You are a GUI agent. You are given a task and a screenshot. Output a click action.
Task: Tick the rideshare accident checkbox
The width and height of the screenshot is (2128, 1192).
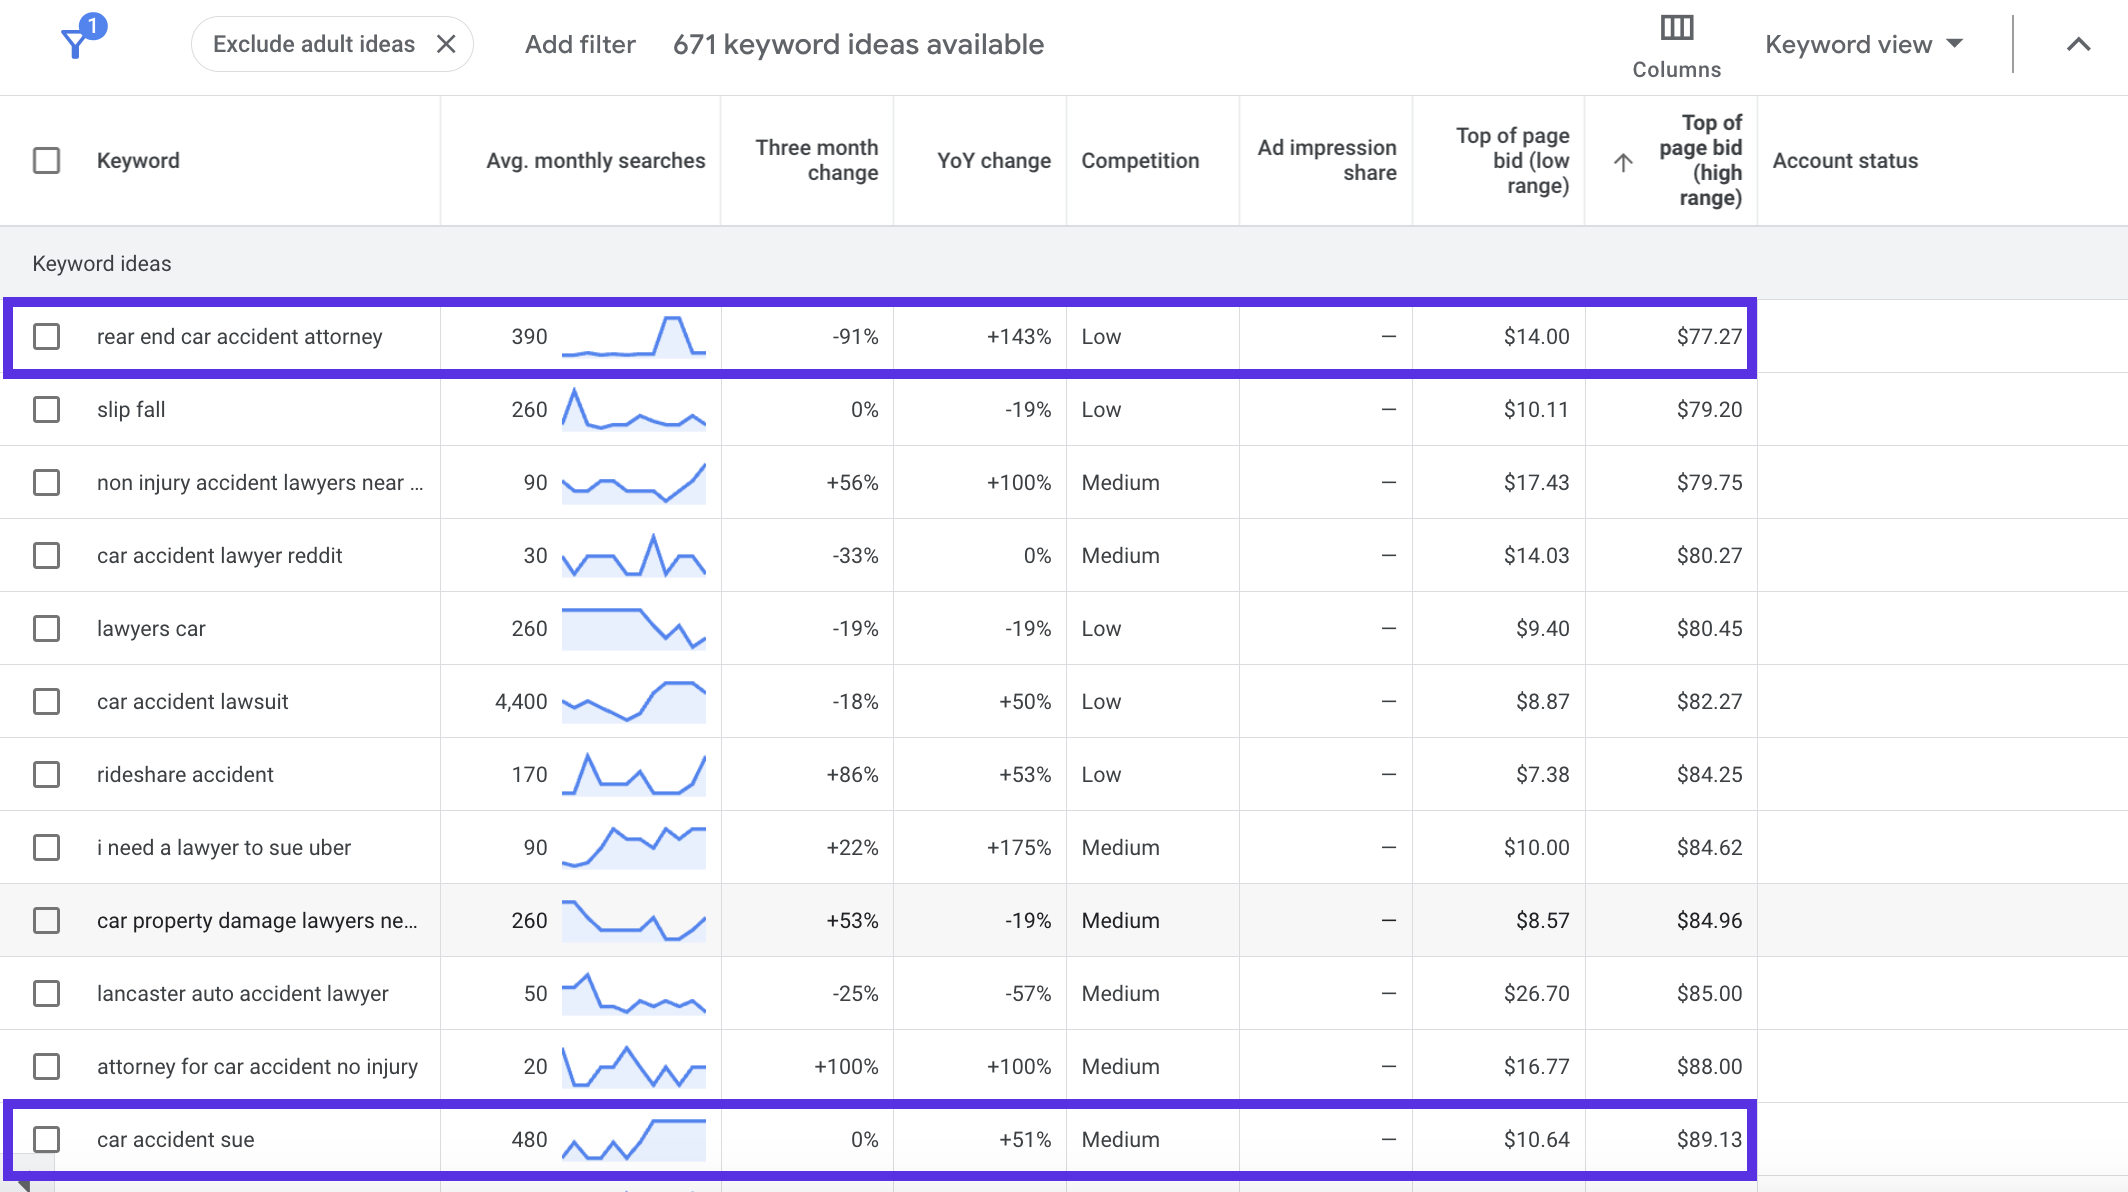click(x=46, y=774)
